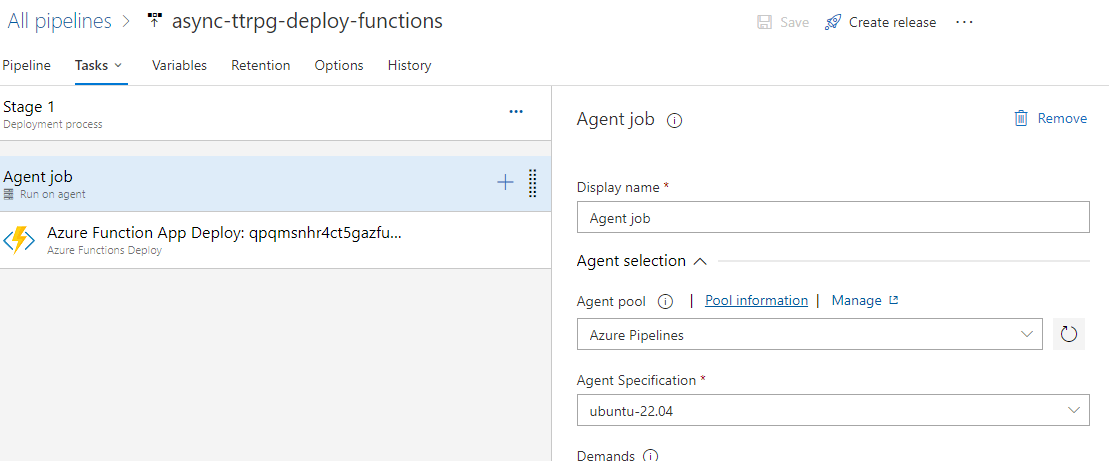Screen dimensions: 1109x461
Task: Switch to the Variables tab
Action: tap(180, 66)
